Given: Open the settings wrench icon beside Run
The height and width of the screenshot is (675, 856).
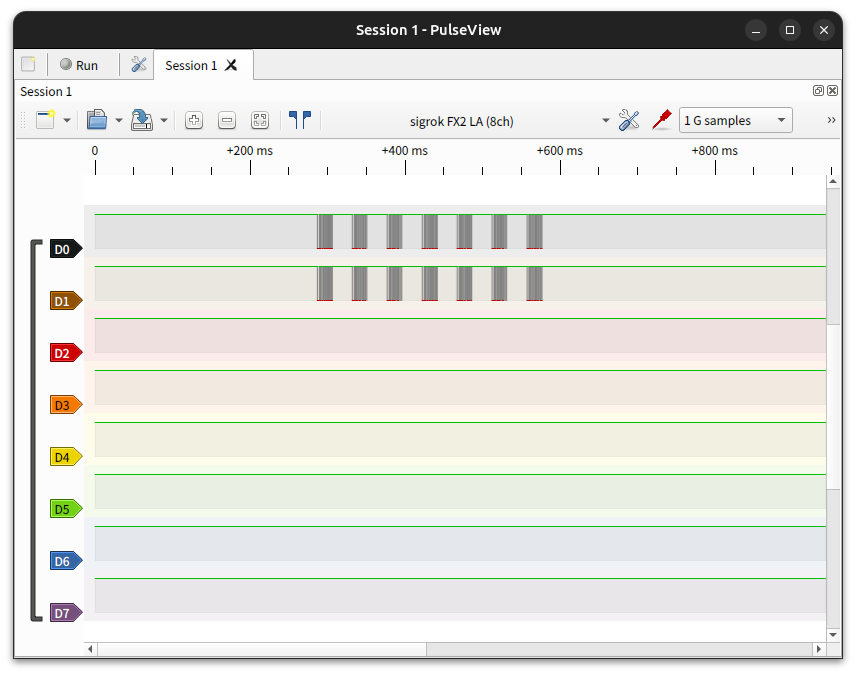Looking at the screenshot, I should tap(139, 65).
